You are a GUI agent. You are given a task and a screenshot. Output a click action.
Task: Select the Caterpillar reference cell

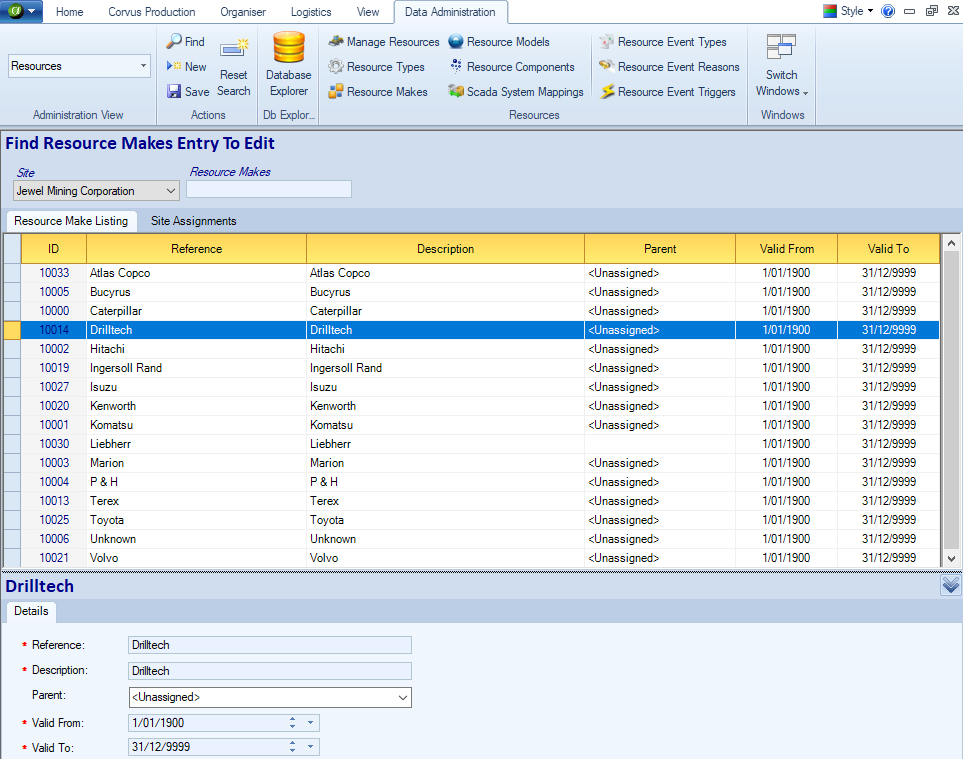tap(197, 311)
